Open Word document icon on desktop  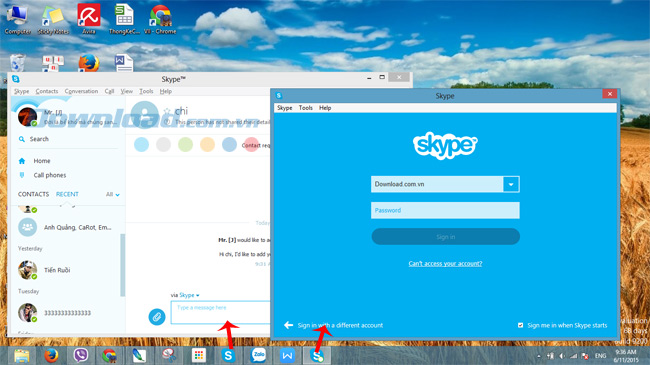pos(124,63)
